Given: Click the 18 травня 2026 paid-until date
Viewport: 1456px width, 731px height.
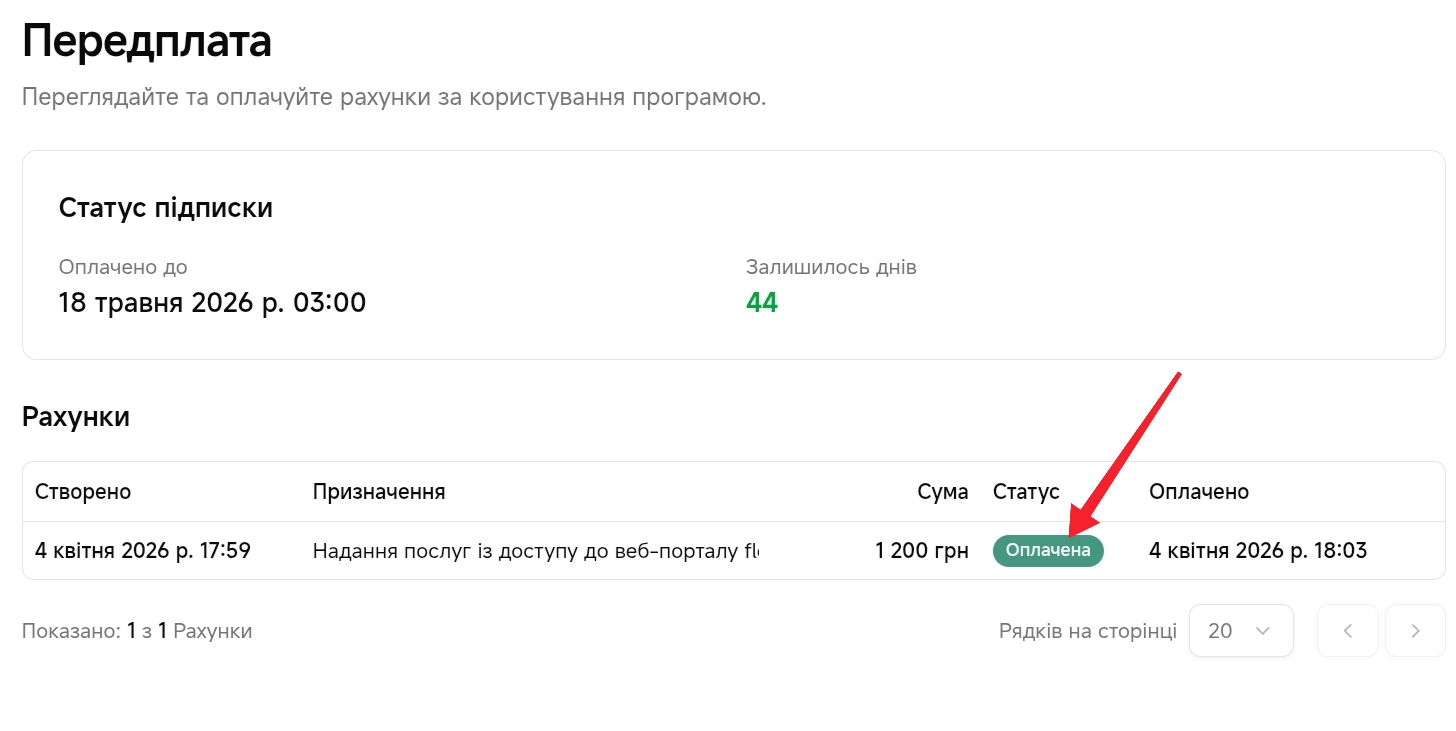Looking at the screenshot, I should (212, 303).
